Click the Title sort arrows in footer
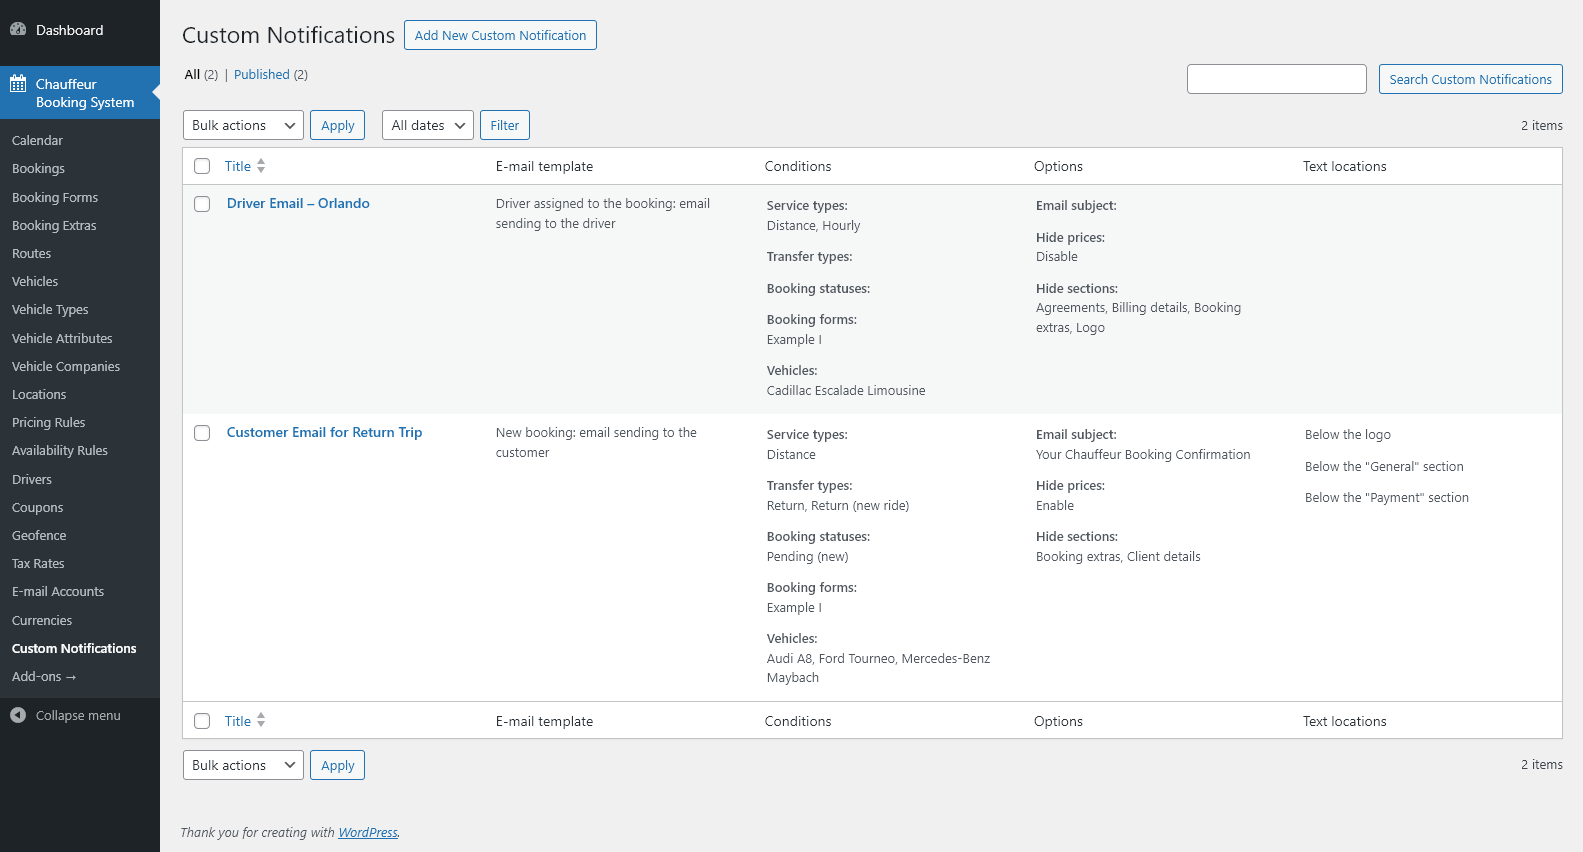This screenshot has width=1583, height=852. pyautogui.click(x=261, y=720)
